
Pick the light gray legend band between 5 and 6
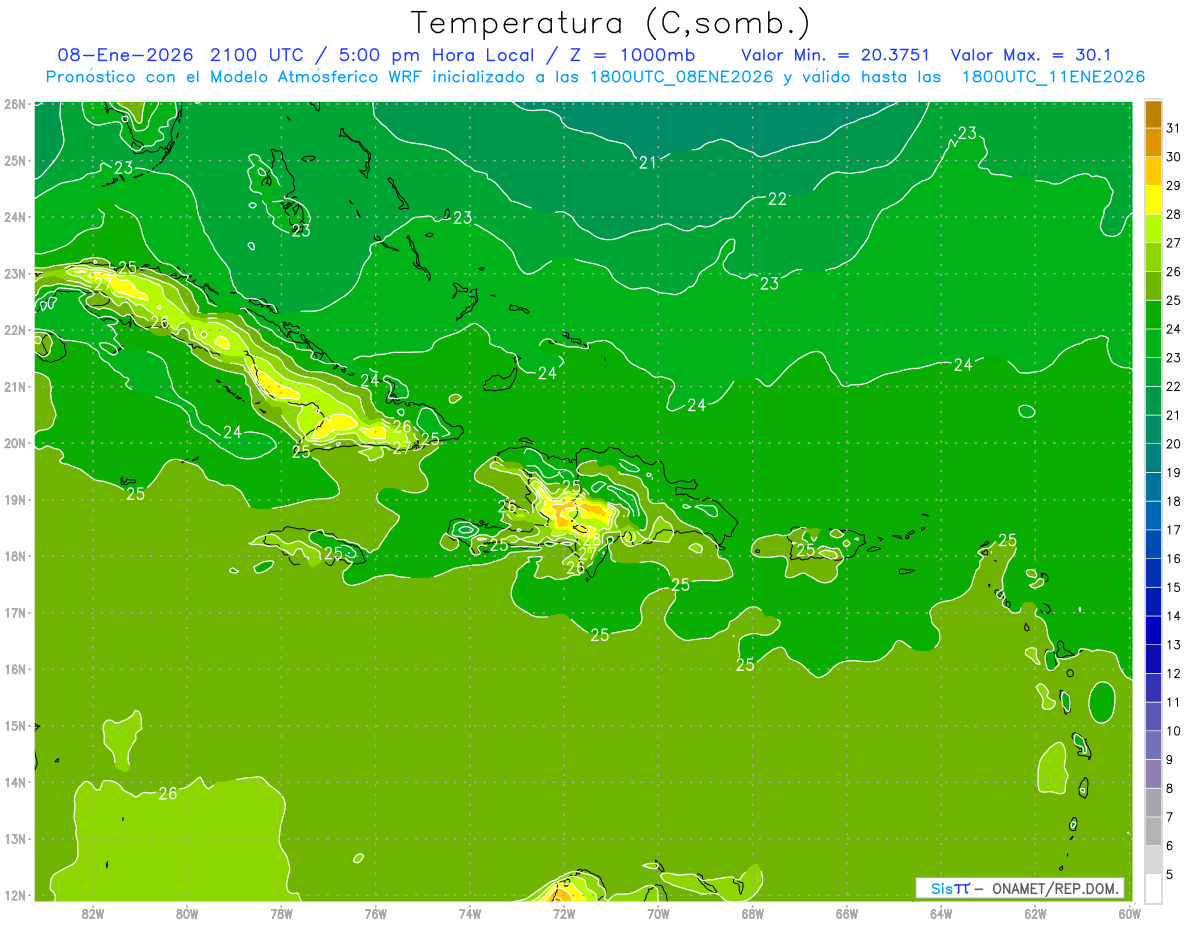tap(1153, 860)
